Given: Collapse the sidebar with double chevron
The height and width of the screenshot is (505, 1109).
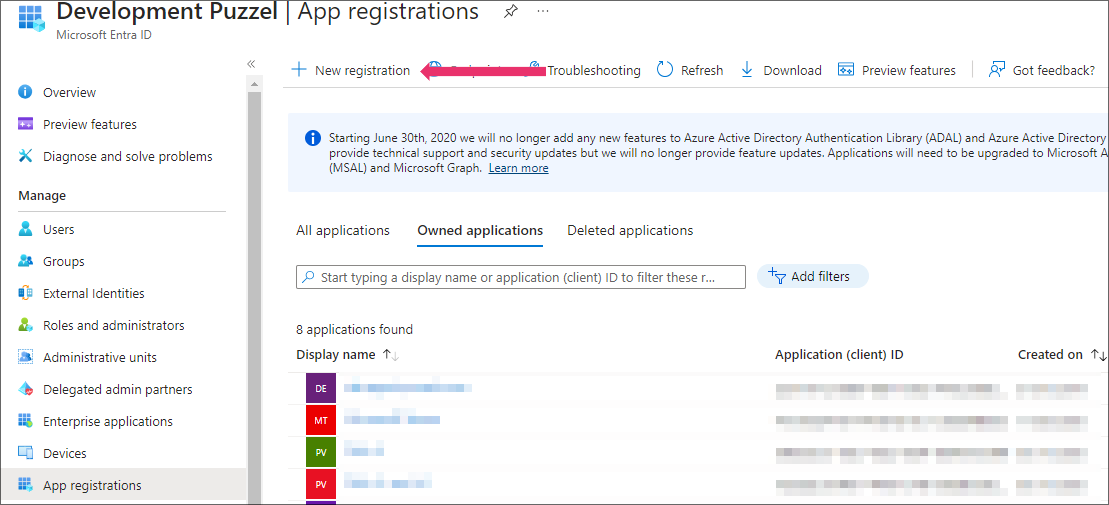Looking at the screenshot, I should click(251, 64).
